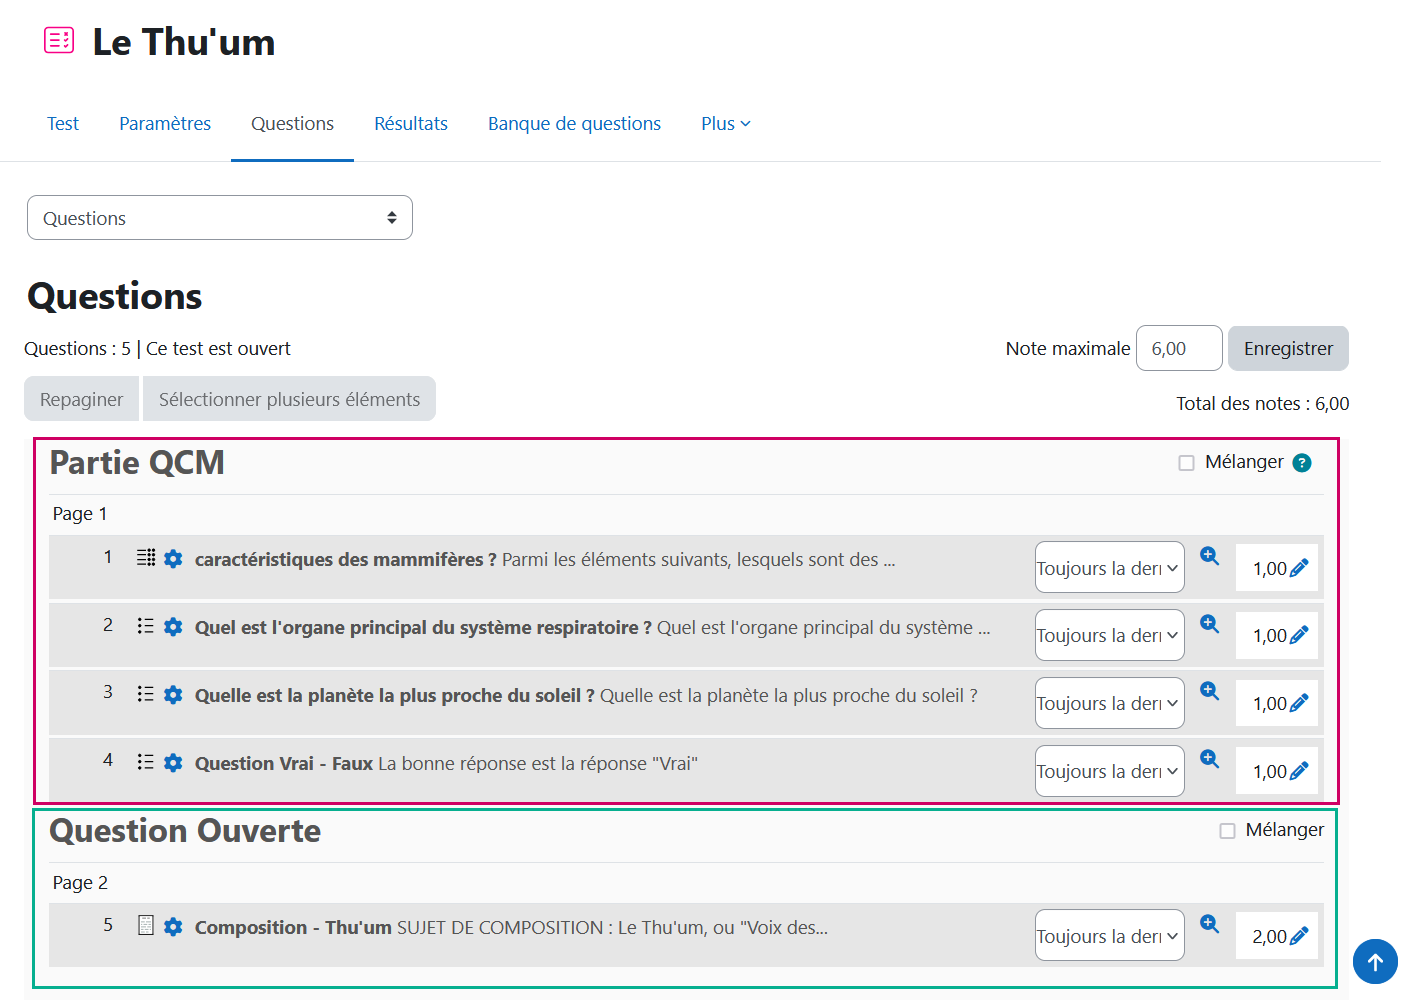Edit the 2,00 mark pencil icon

tap(1299, 937)
